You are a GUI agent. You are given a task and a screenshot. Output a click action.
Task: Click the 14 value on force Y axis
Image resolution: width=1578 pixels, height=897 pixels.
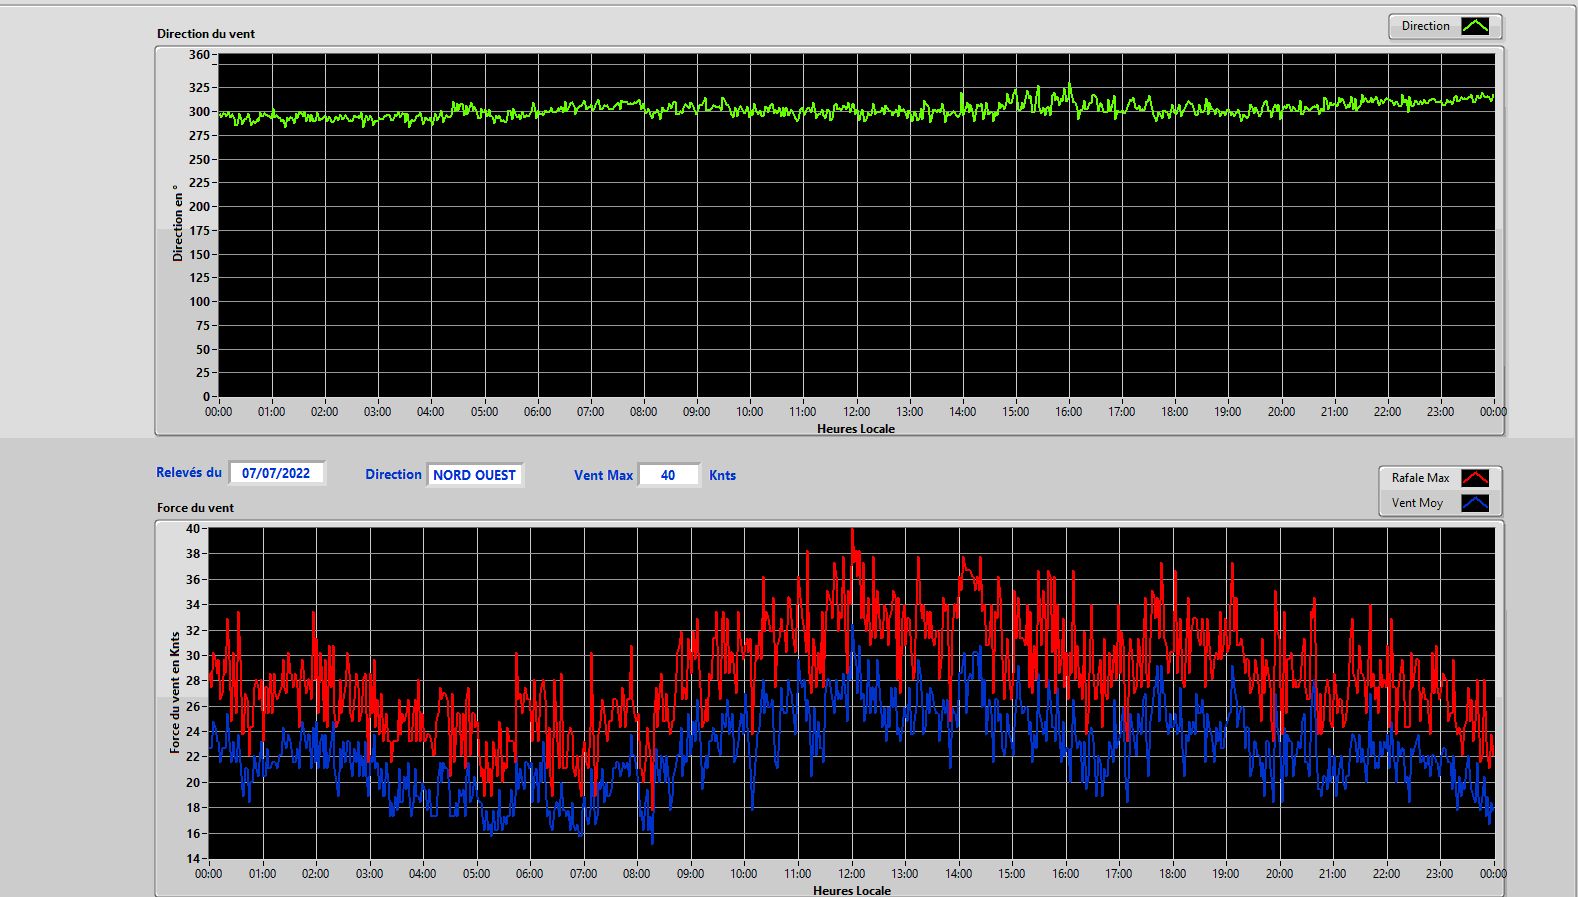[193, 859]
